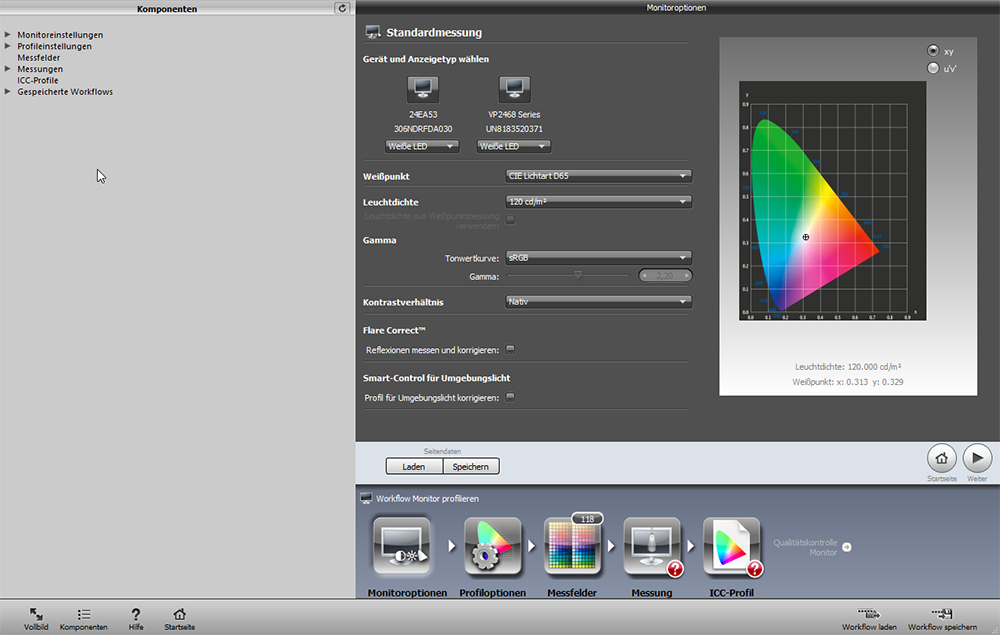Enable Reflexionen messen und korrigieren checkbox
This screenshot has height=635, width=1000.
510,350
